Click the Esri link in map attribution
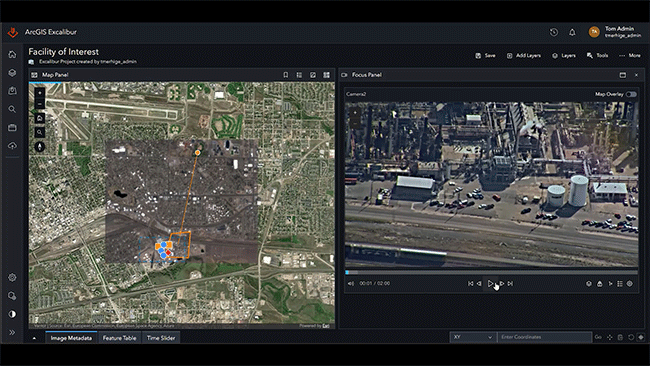Viewport: 650px width, 366px height. click(326, 326)
